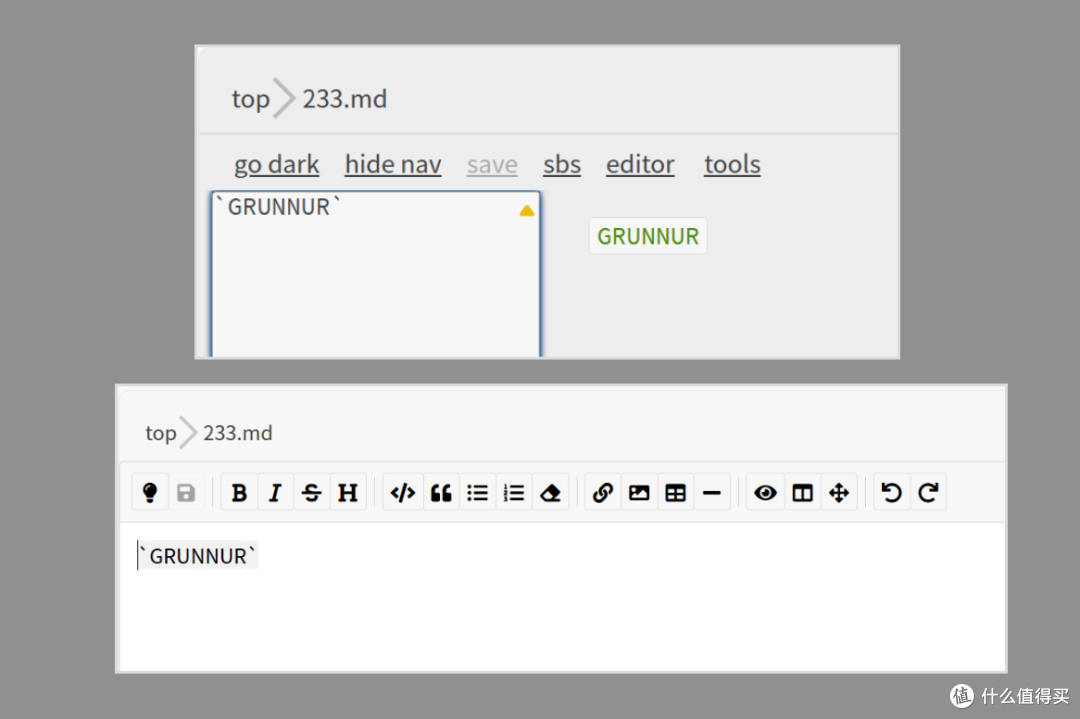Viewport: 1080px width, 719px height.
Task: Click the greyed save link
Action: point(492,165)
